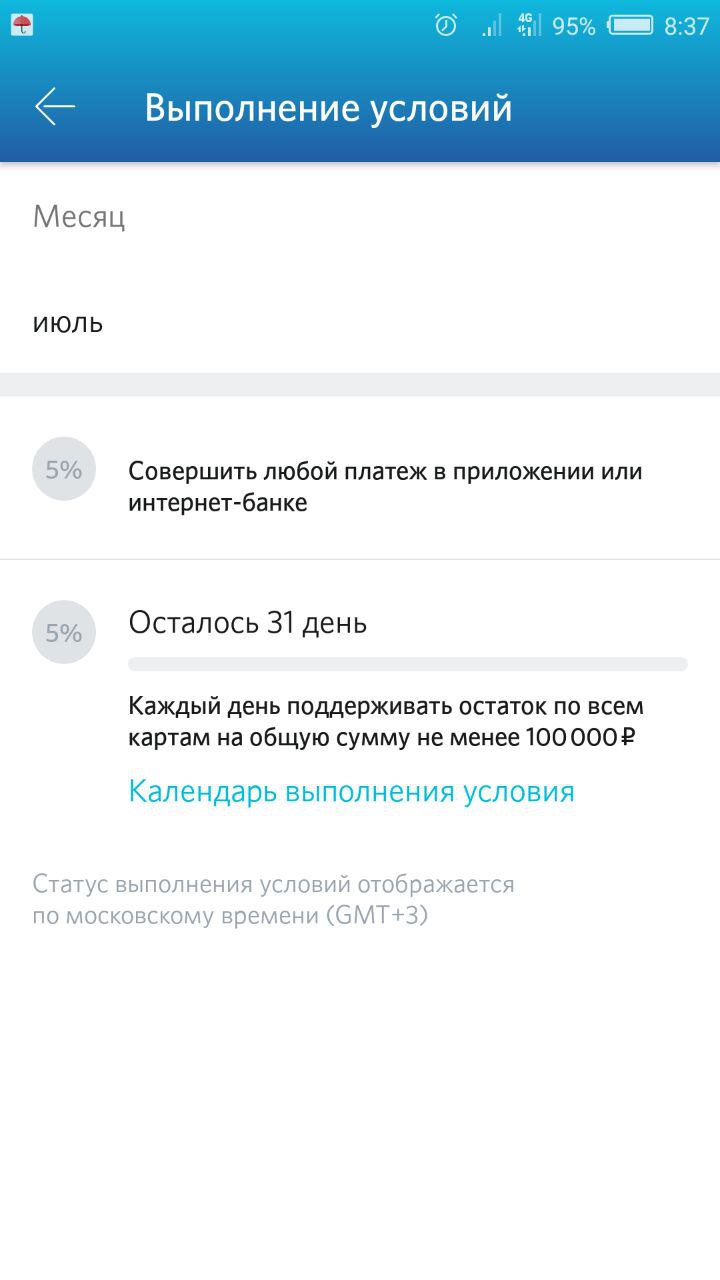The width and height of the screenshot is (720, 1280).
Task: Tap the red umbrella notification icon
Action: [22, 26]
